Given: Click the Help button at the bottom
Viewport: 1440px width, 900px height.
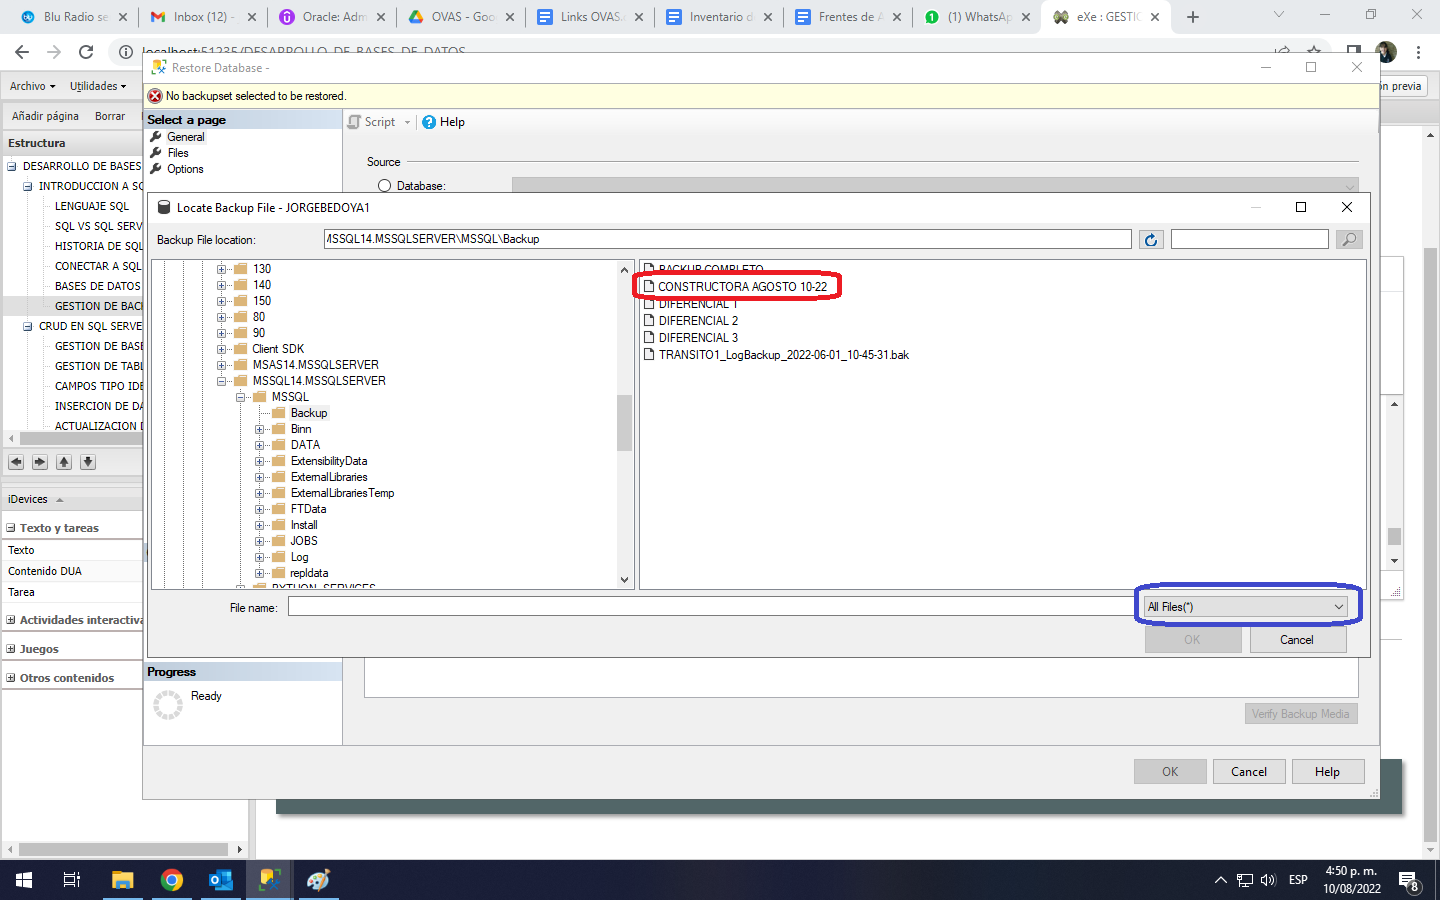Looking at the screenshot, I should point(1327,772).
